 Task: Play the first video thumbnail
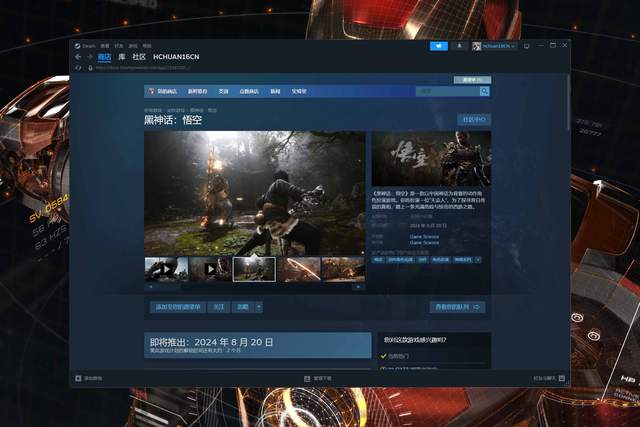pyautogui.click(x=166, y=269)
